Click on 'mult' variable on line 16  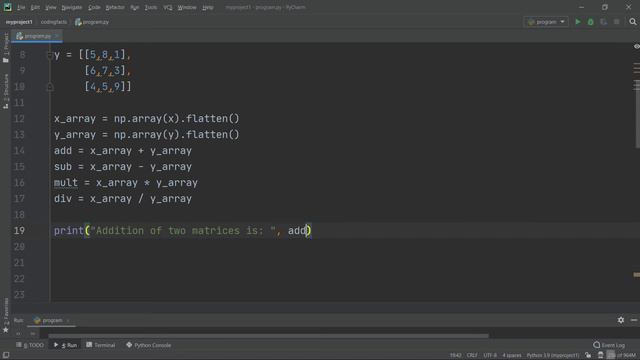(x=66, y=182)
